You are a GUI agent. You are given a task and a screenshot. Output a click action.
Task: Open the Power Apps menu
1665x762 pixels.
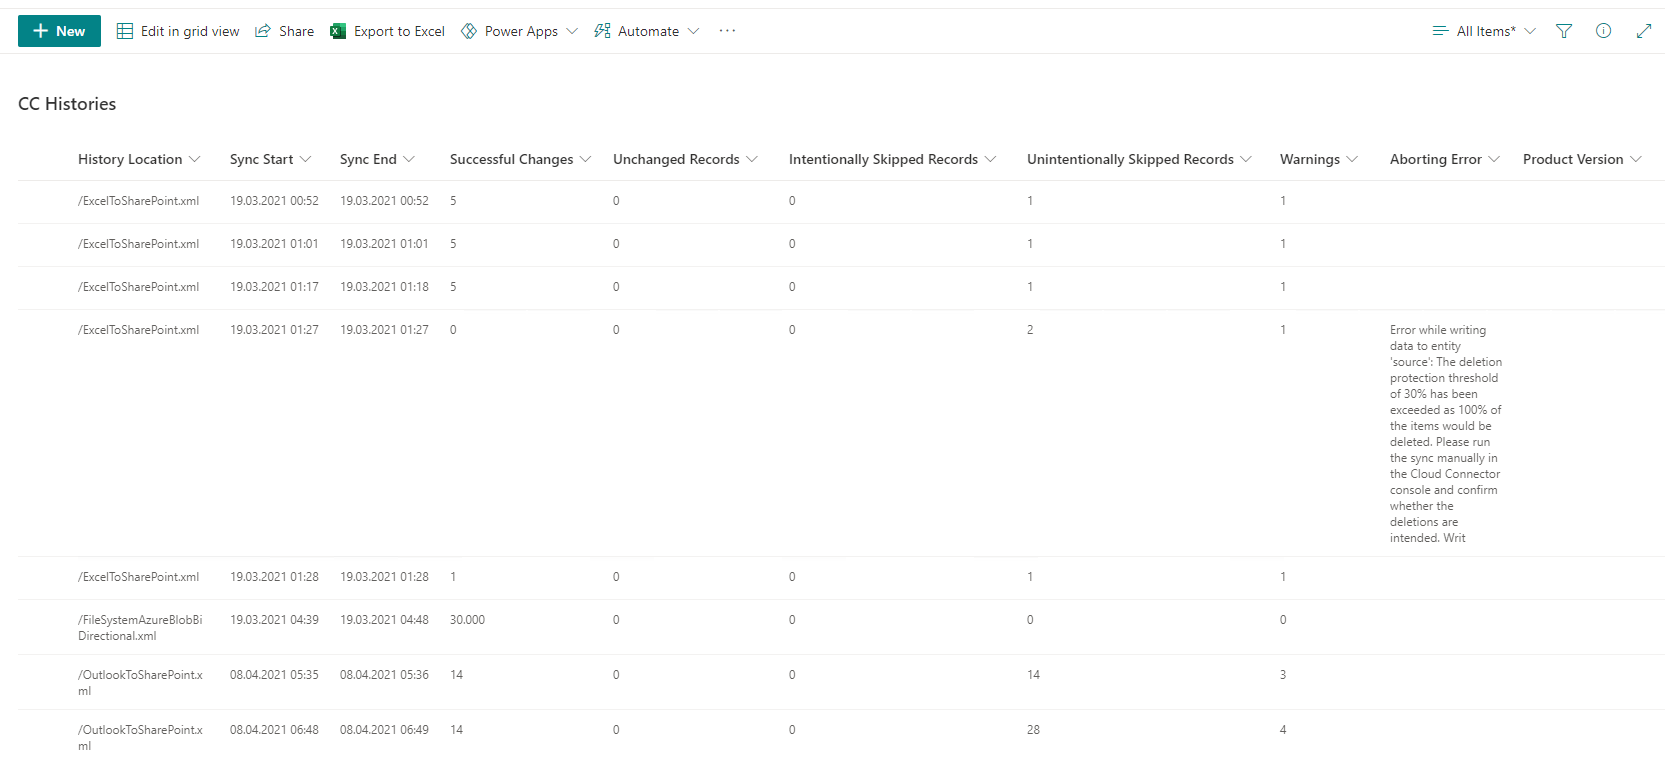[x=519, y=31]
